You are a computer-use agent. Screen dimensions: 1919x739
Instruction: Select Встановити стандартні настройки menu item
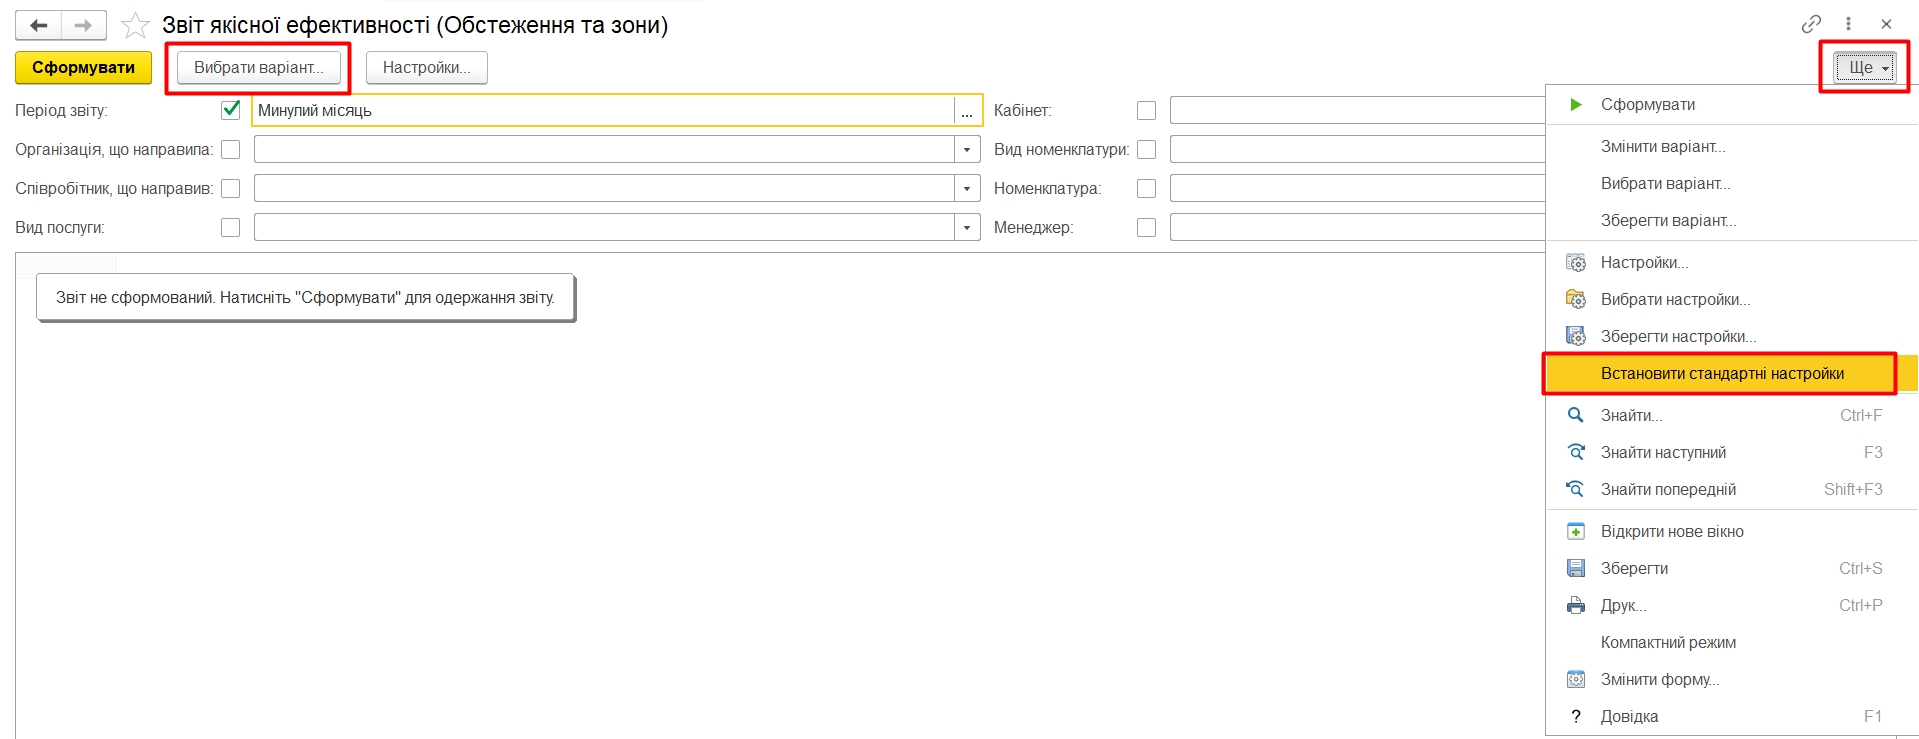point(1721,374)
